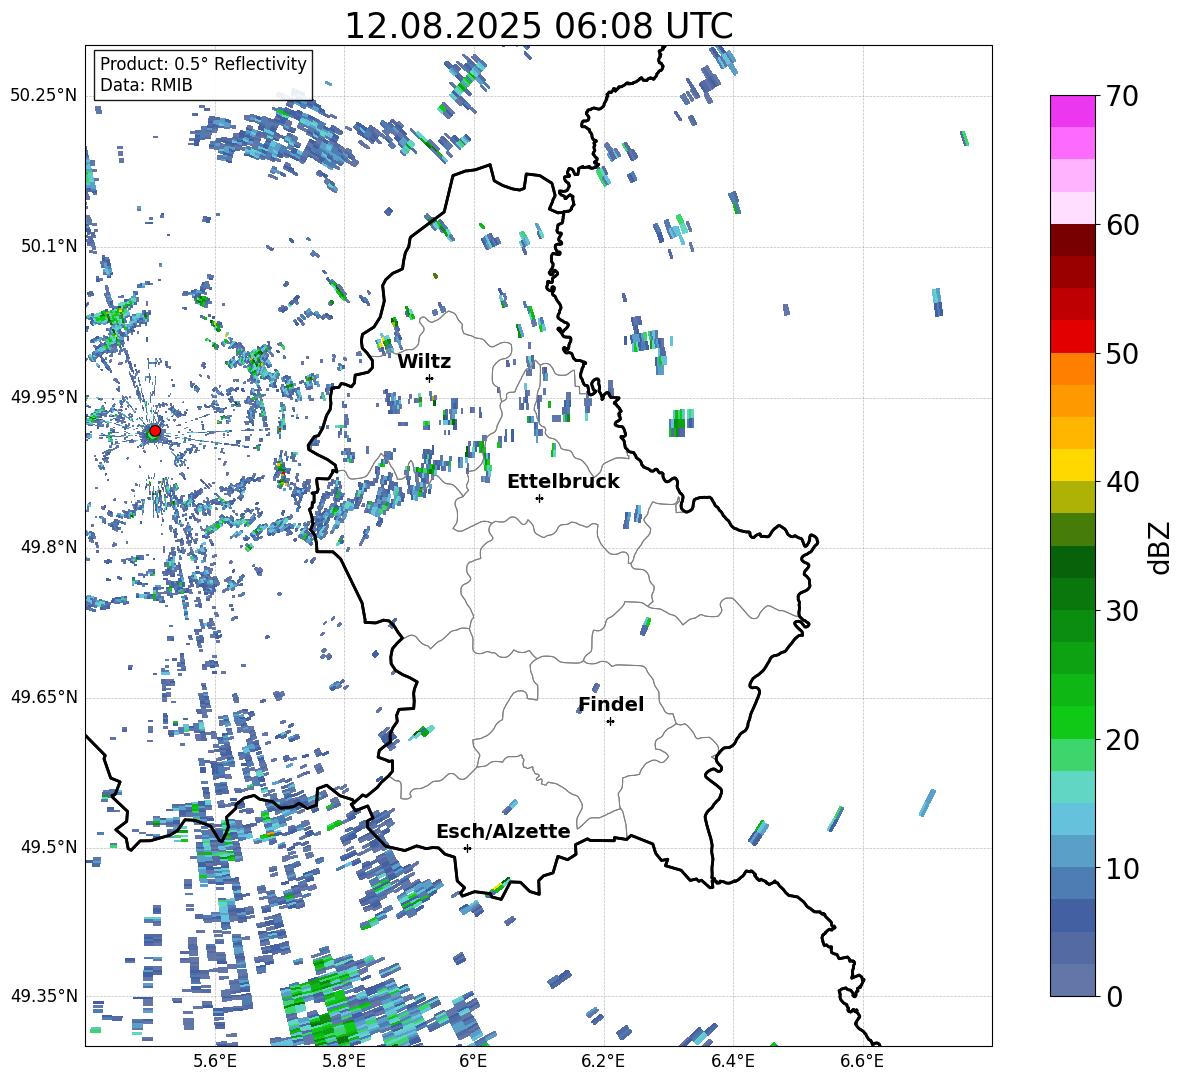
Task: Click the 50.1°N latitude label
Action: 49,246
